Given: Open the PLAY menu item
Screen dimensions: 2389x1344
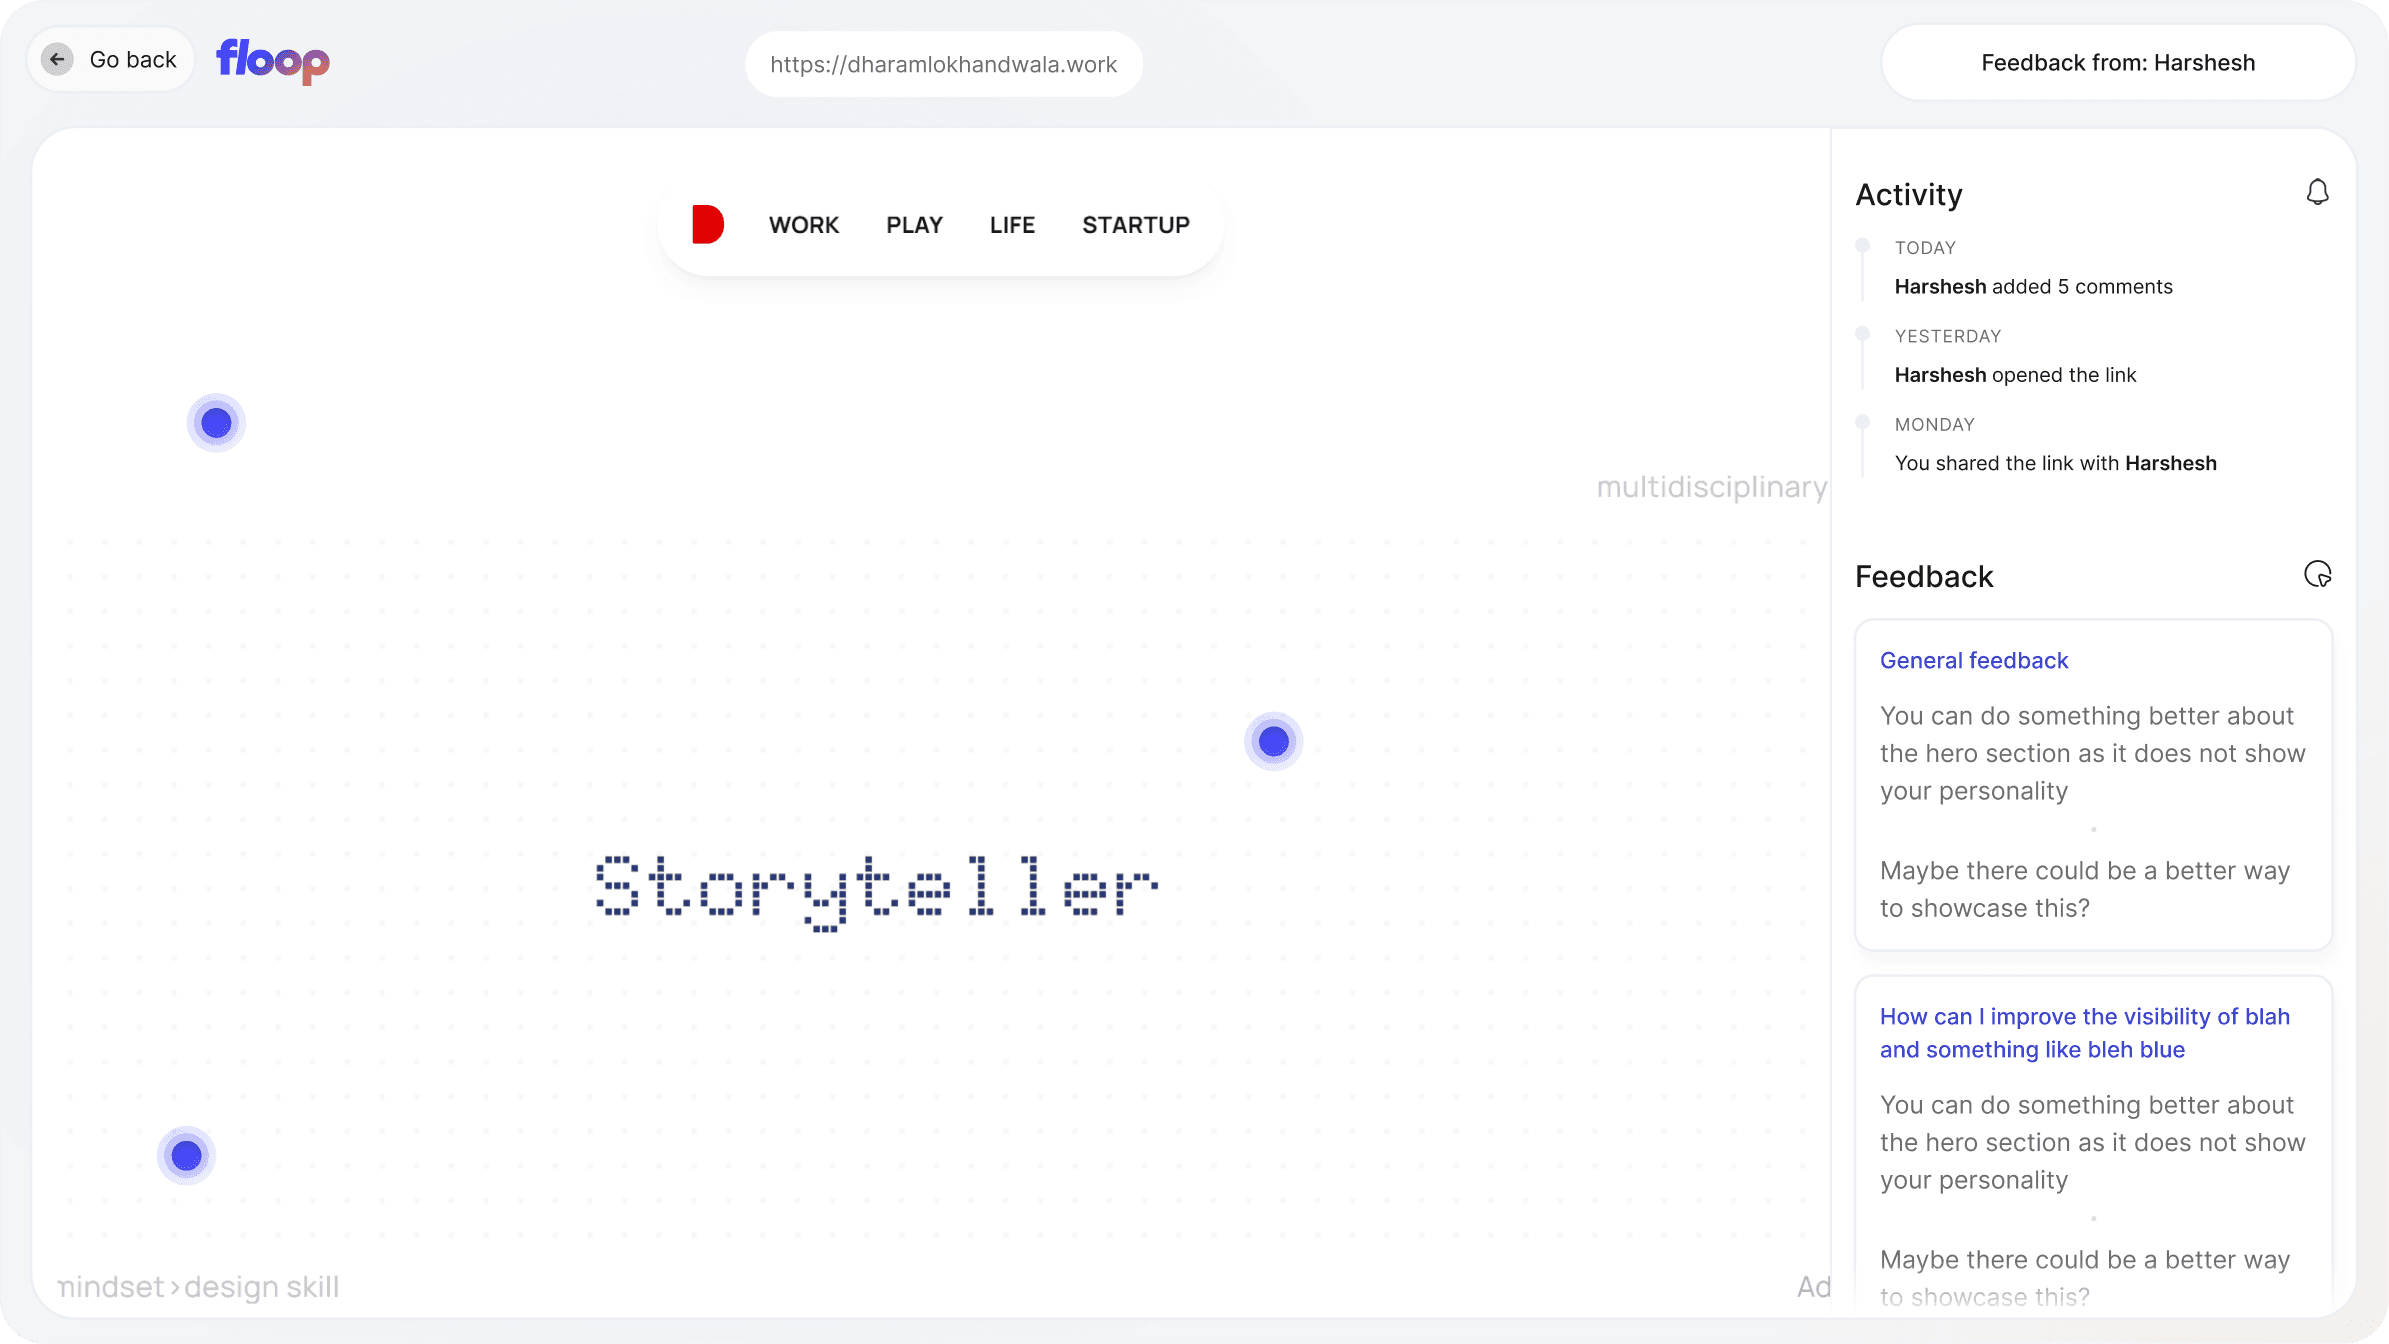Looking at the screenshot, I should pos(914,225).
